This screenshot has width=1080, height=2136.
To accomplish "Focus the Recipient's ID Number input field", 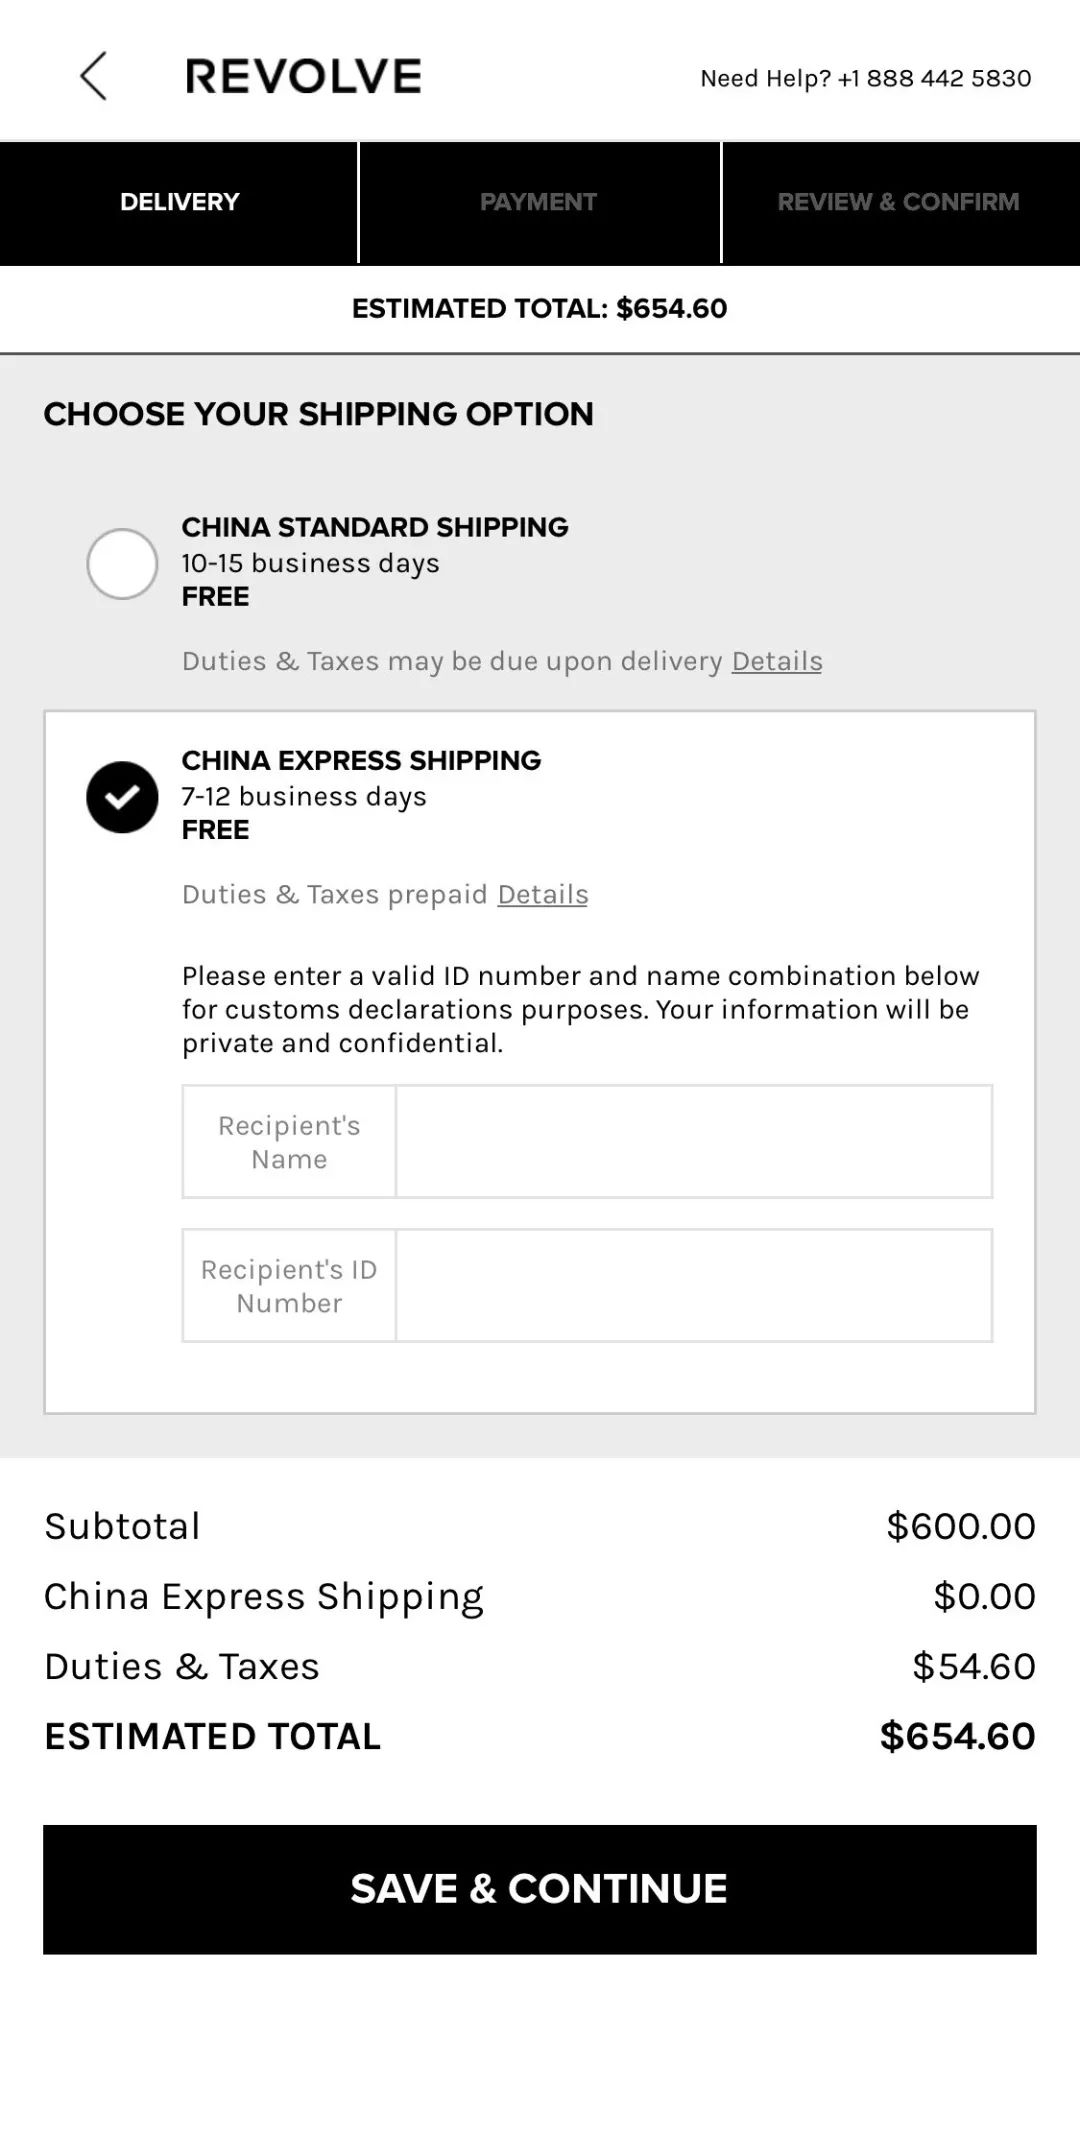I will [x=693, y=1285].
